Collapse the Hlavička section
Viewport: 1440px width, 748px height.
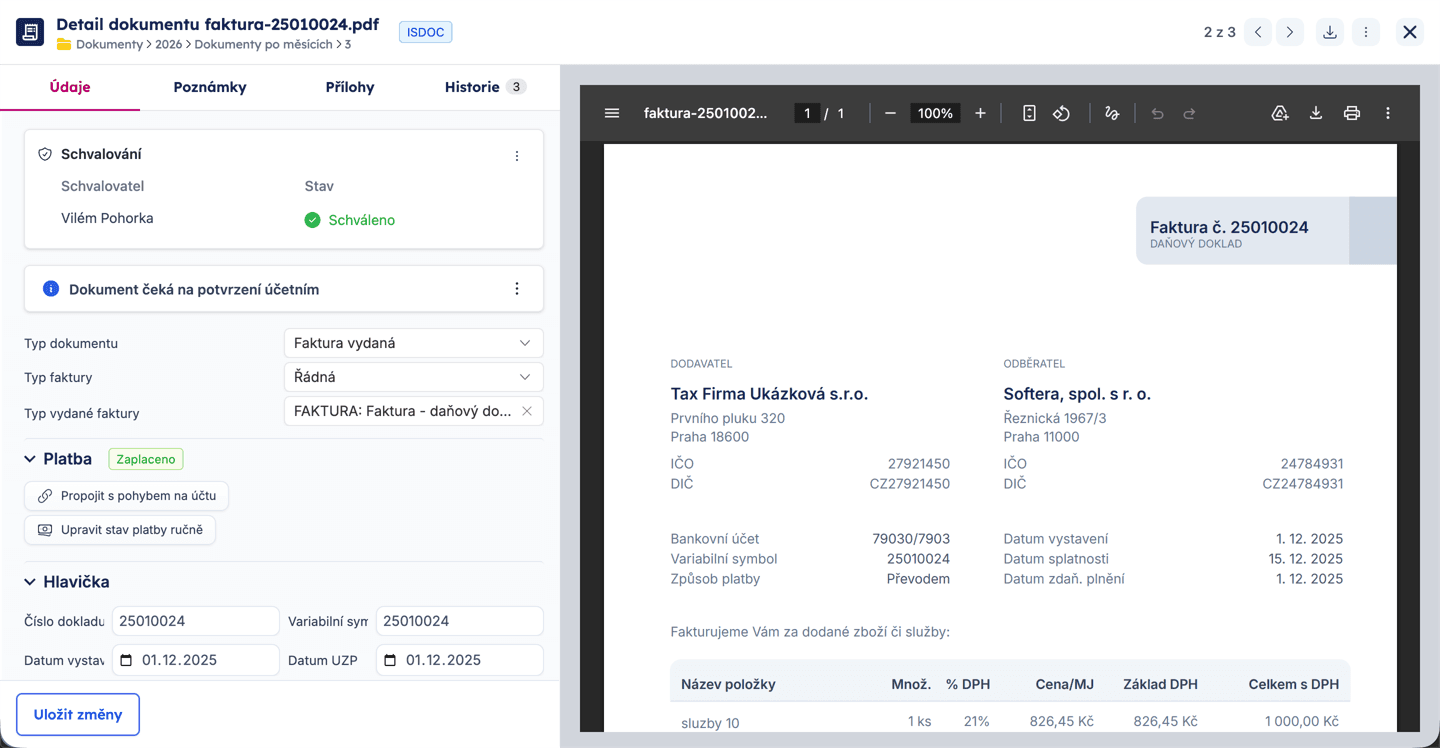[30, 582]
